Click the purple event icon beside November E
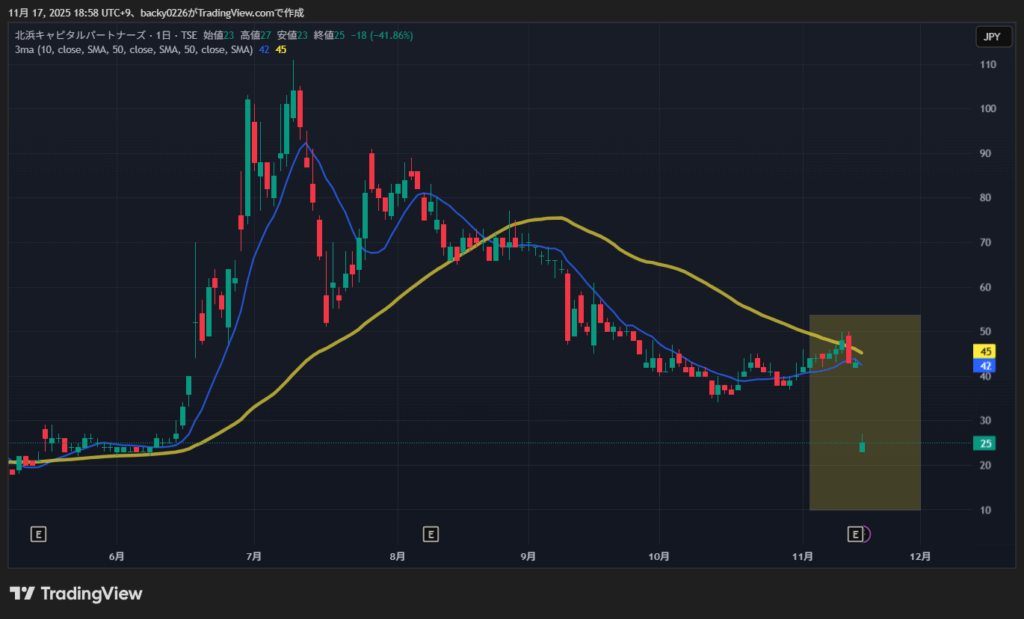The height and width of the screenshot is (619, 1024). coord(866,534)
